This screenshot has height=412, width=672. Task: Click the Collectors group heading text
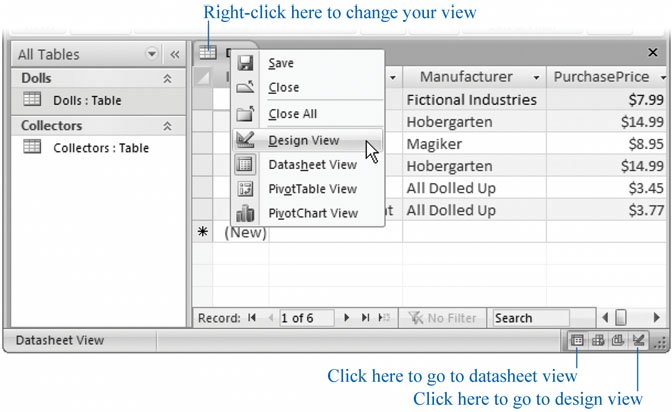point(51,126)
